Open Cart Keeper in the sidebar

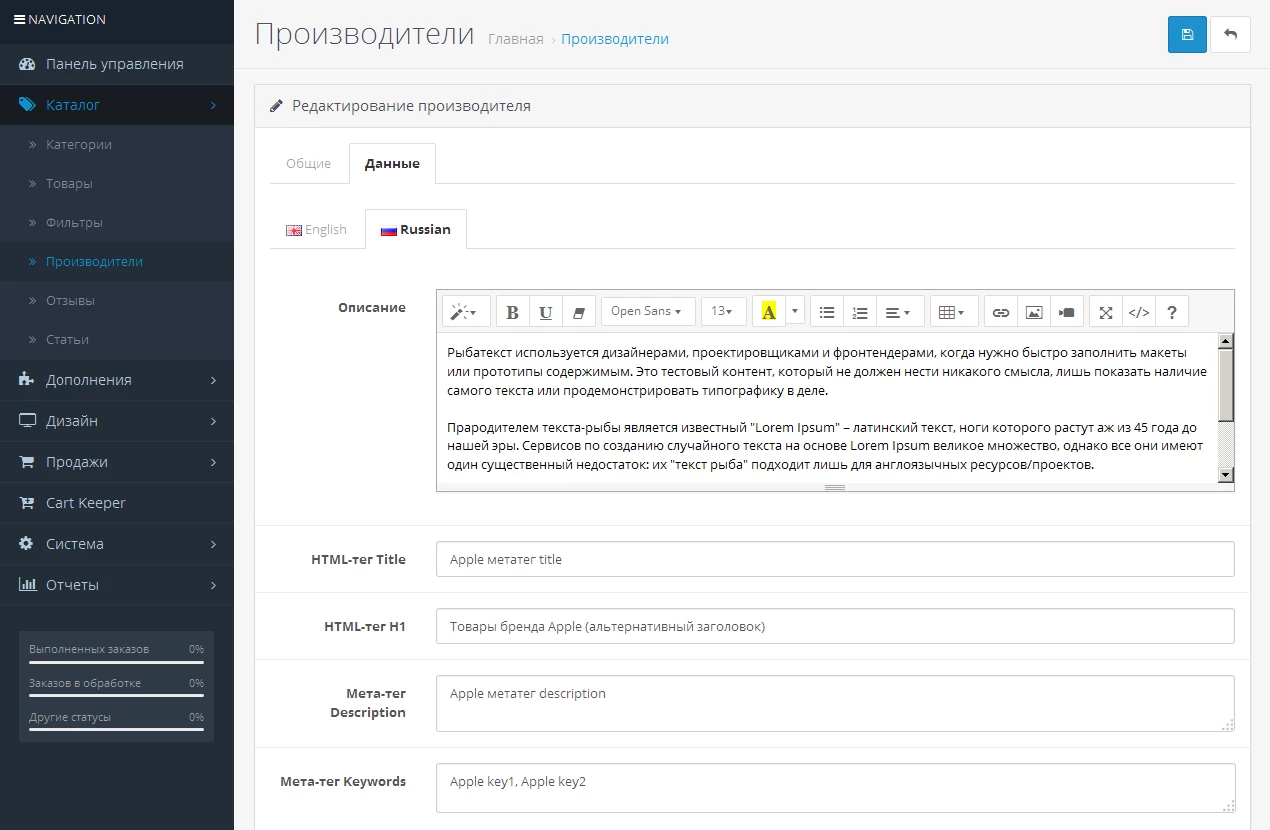pos(117,503)
